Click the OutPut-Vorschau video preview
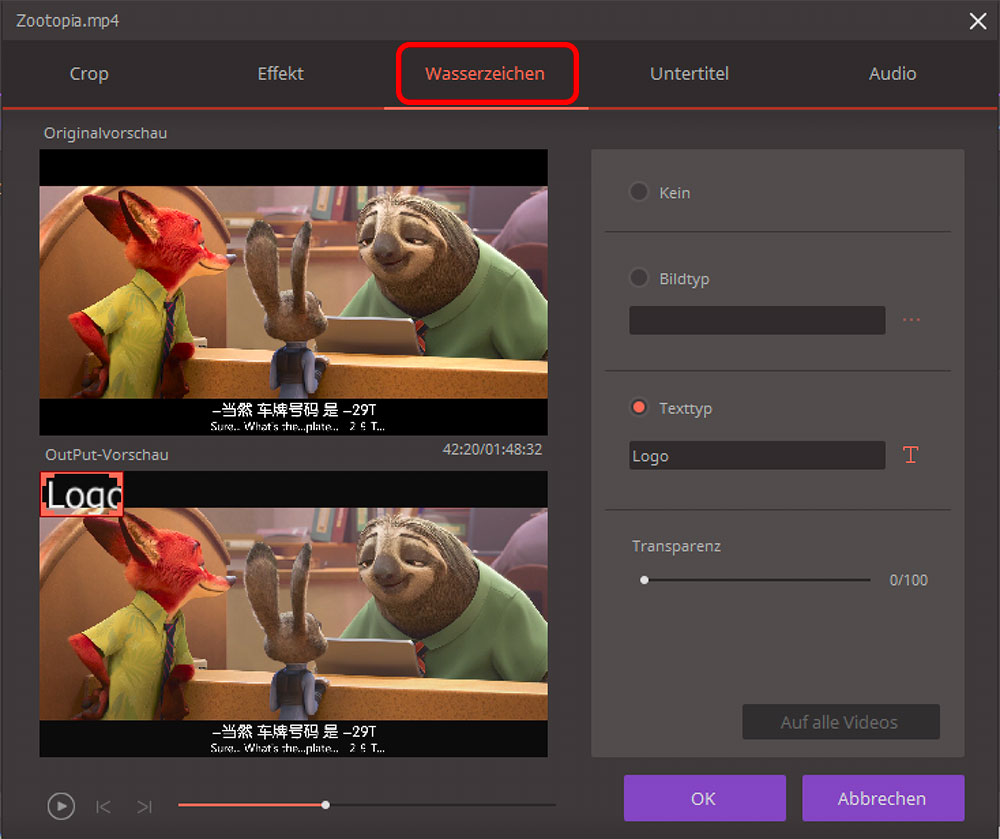 tap(293, 614)
